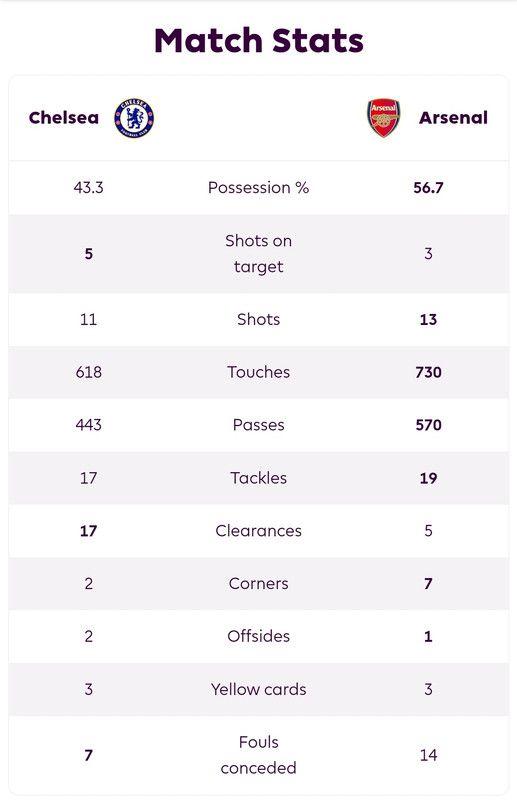Image resolution: width=517 pixels, height=800 pixels.
Task: Select the Tackles stat label
Action: tap(258, 478)
